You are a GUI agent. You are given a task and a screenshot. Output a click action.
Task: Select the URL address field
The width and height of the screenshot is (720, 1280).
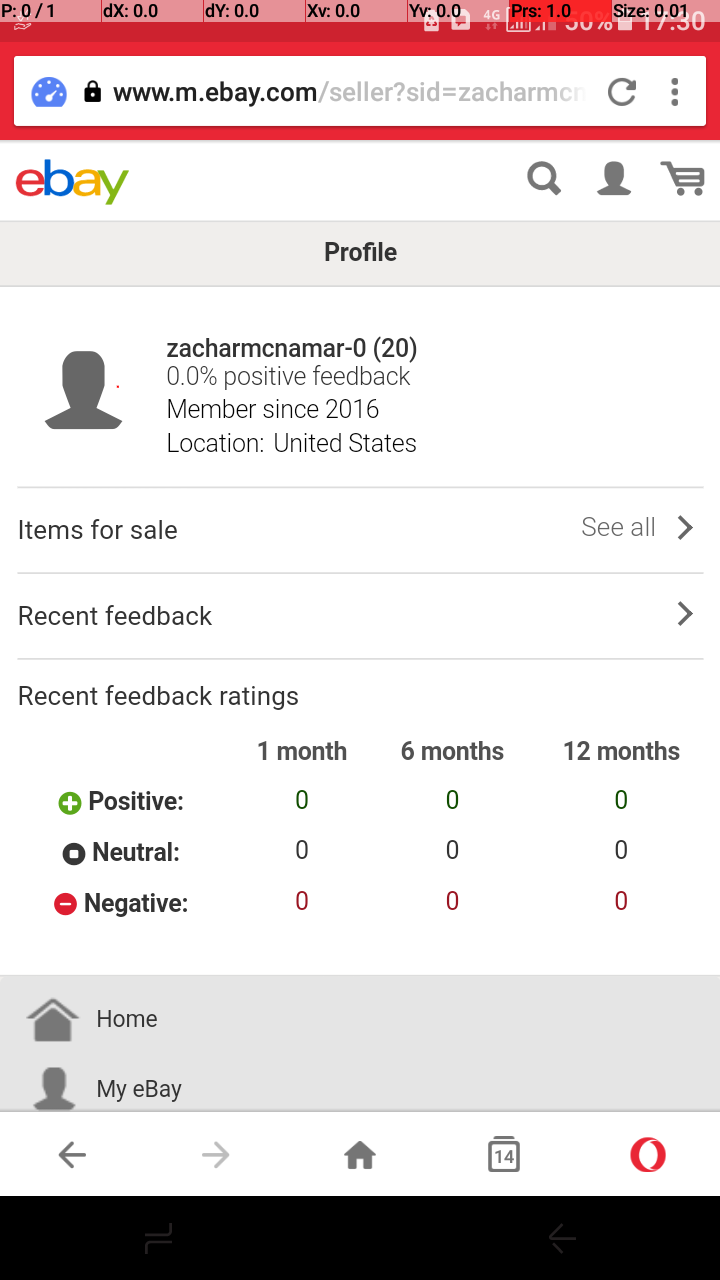[349, 93]
